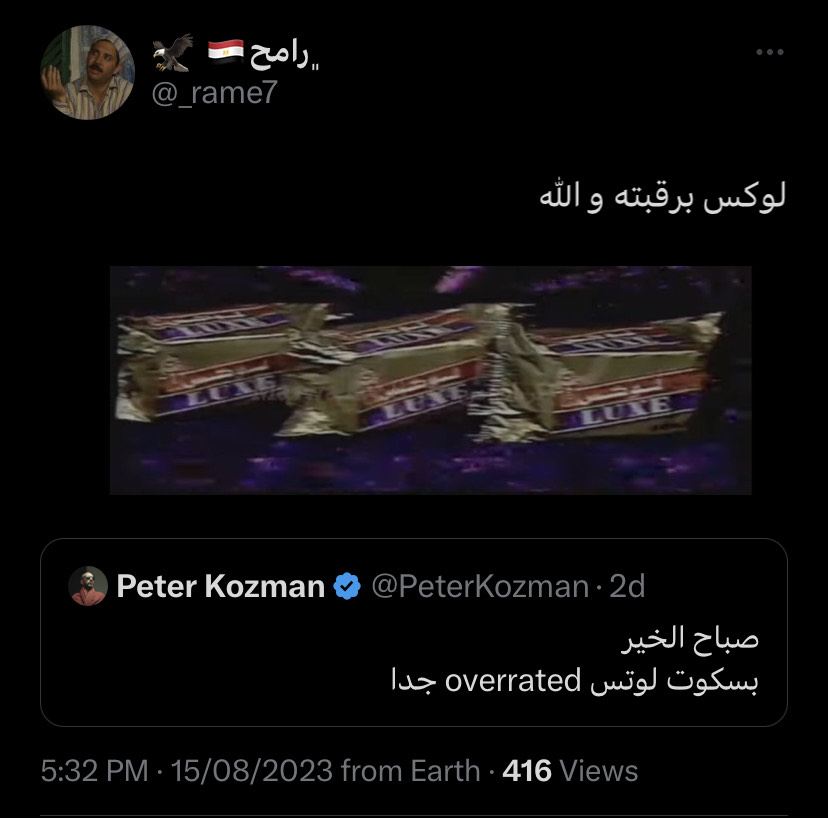Click the Egypt flag emoji
The height and width of the screenshot is (818, 828).
225,51
